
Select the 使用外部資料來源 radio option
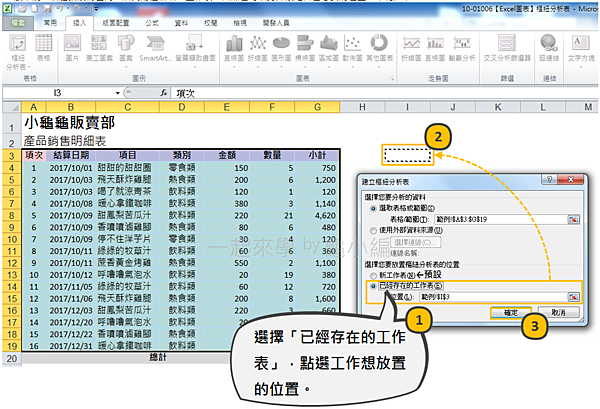coord(373,230)
